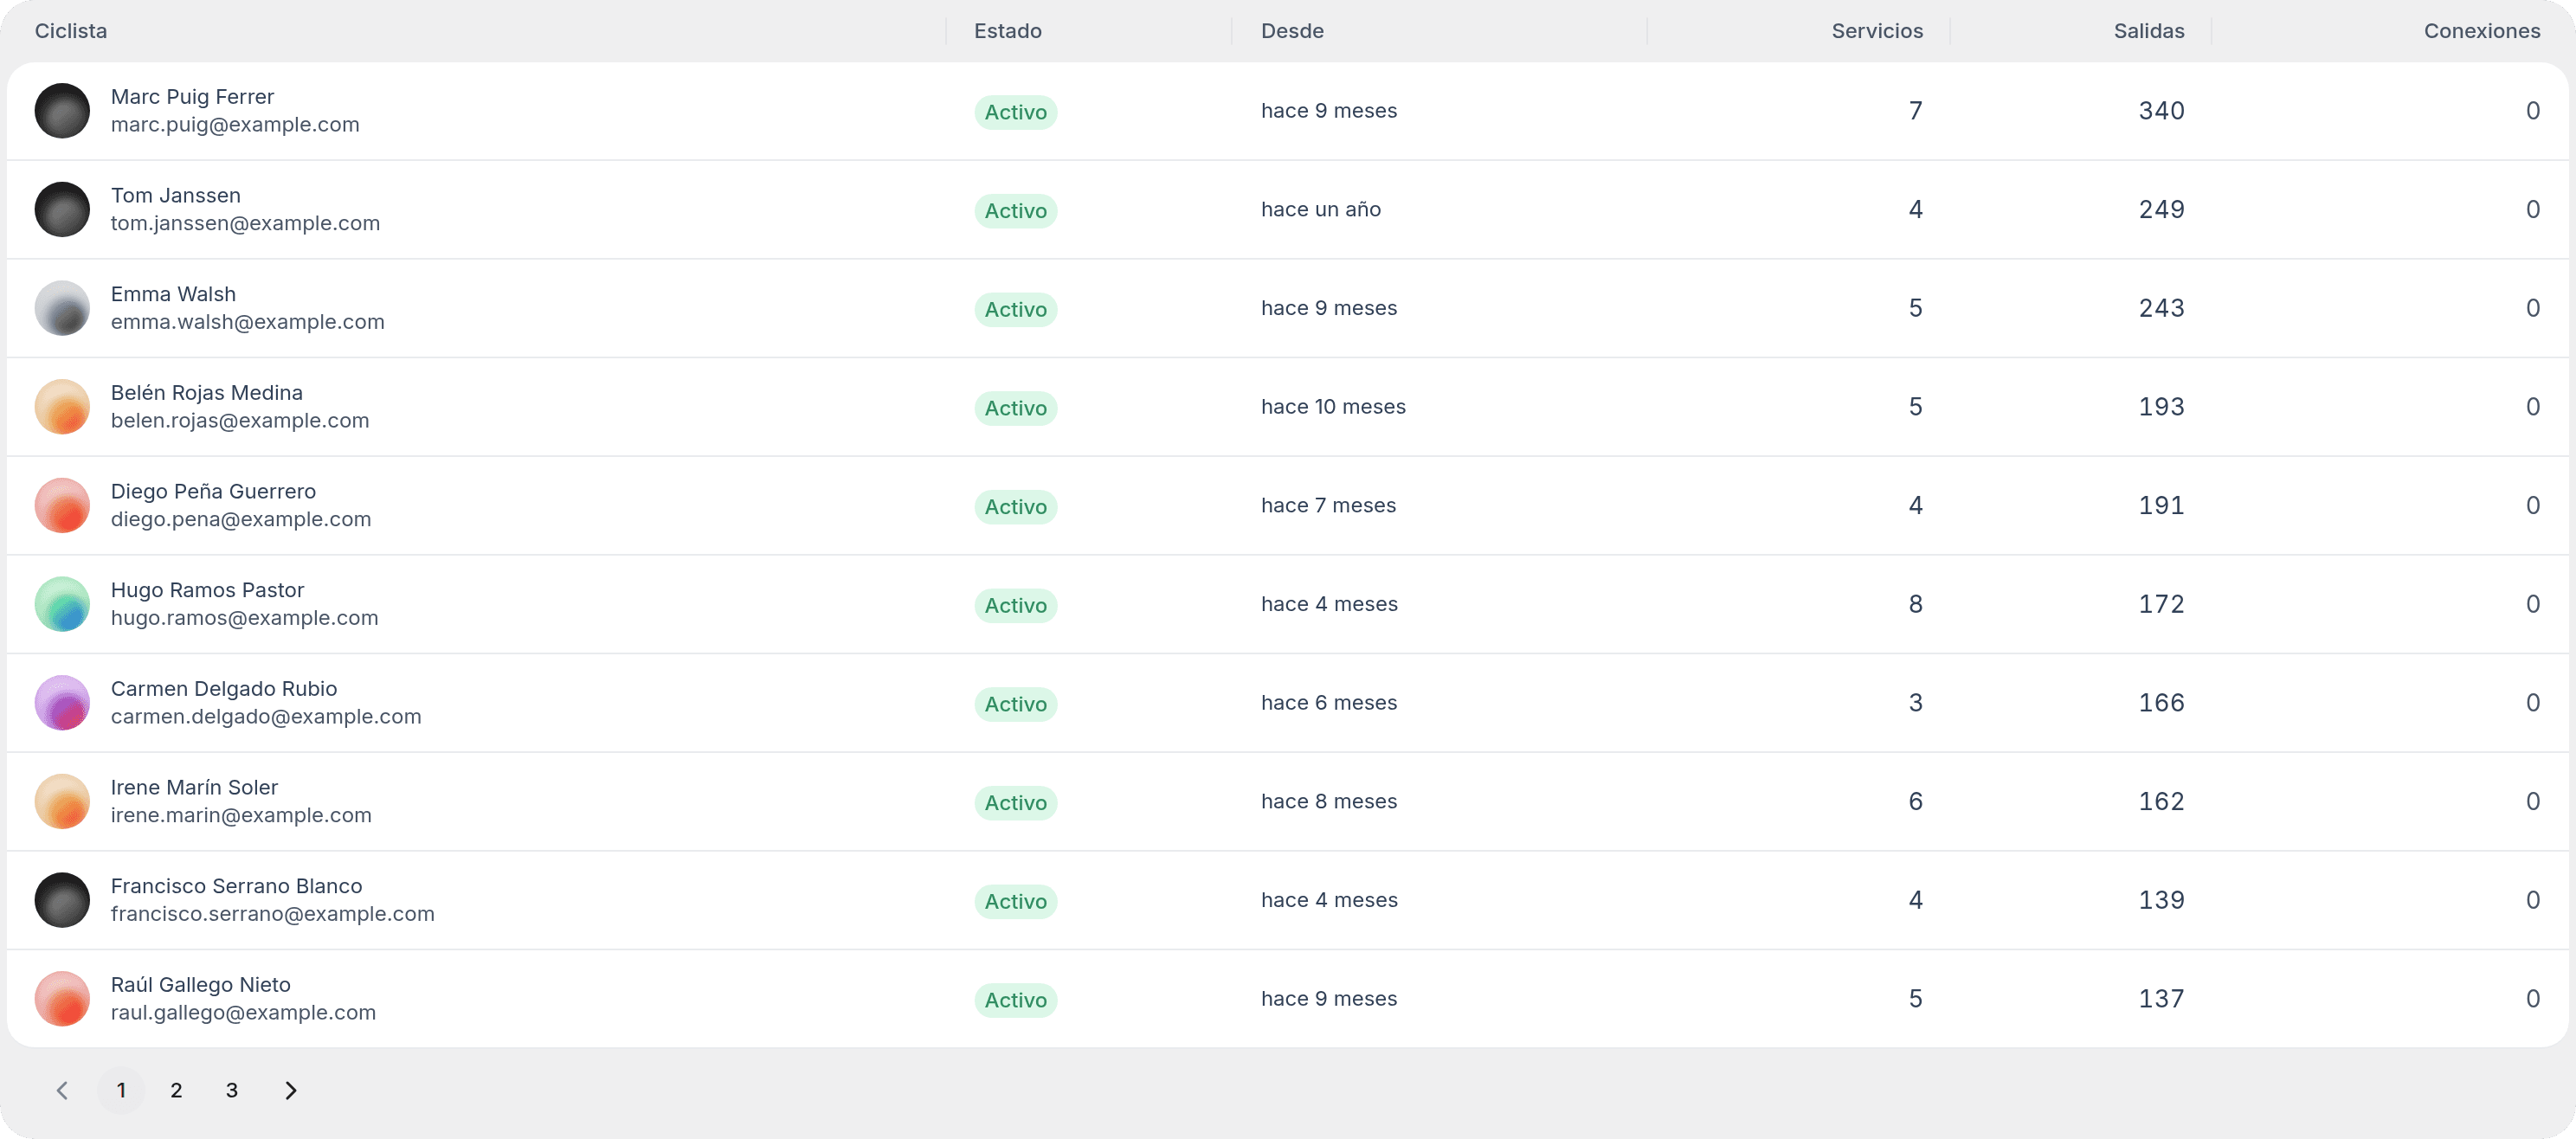Sort by Conexiones column header
Screen dimensions: 2576x1139
pyautogui.click(x=2482, y=31)
